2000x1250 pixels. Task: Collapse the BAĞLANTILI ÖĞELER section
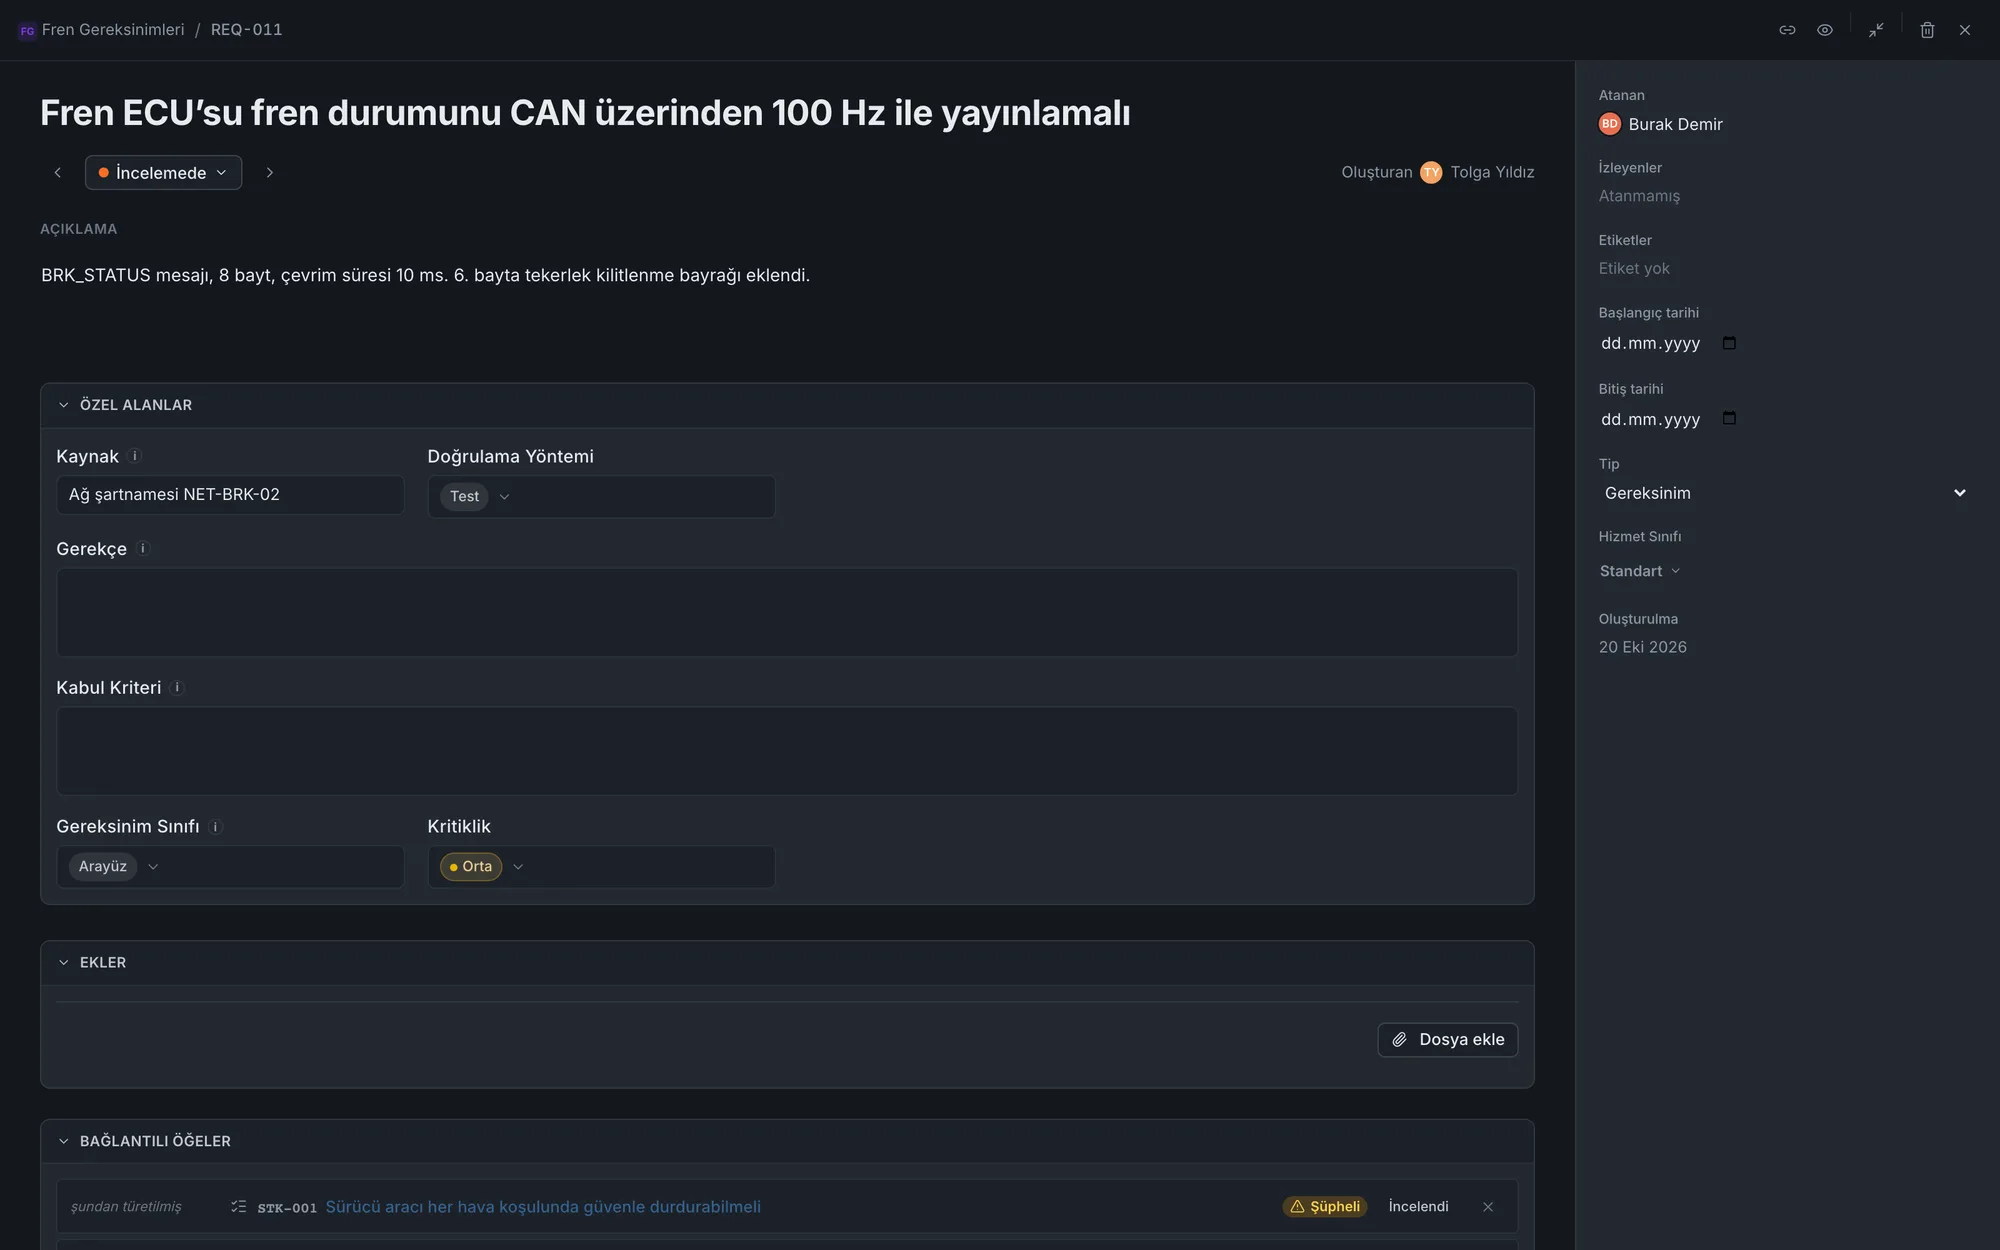(x=64, y=1141)
